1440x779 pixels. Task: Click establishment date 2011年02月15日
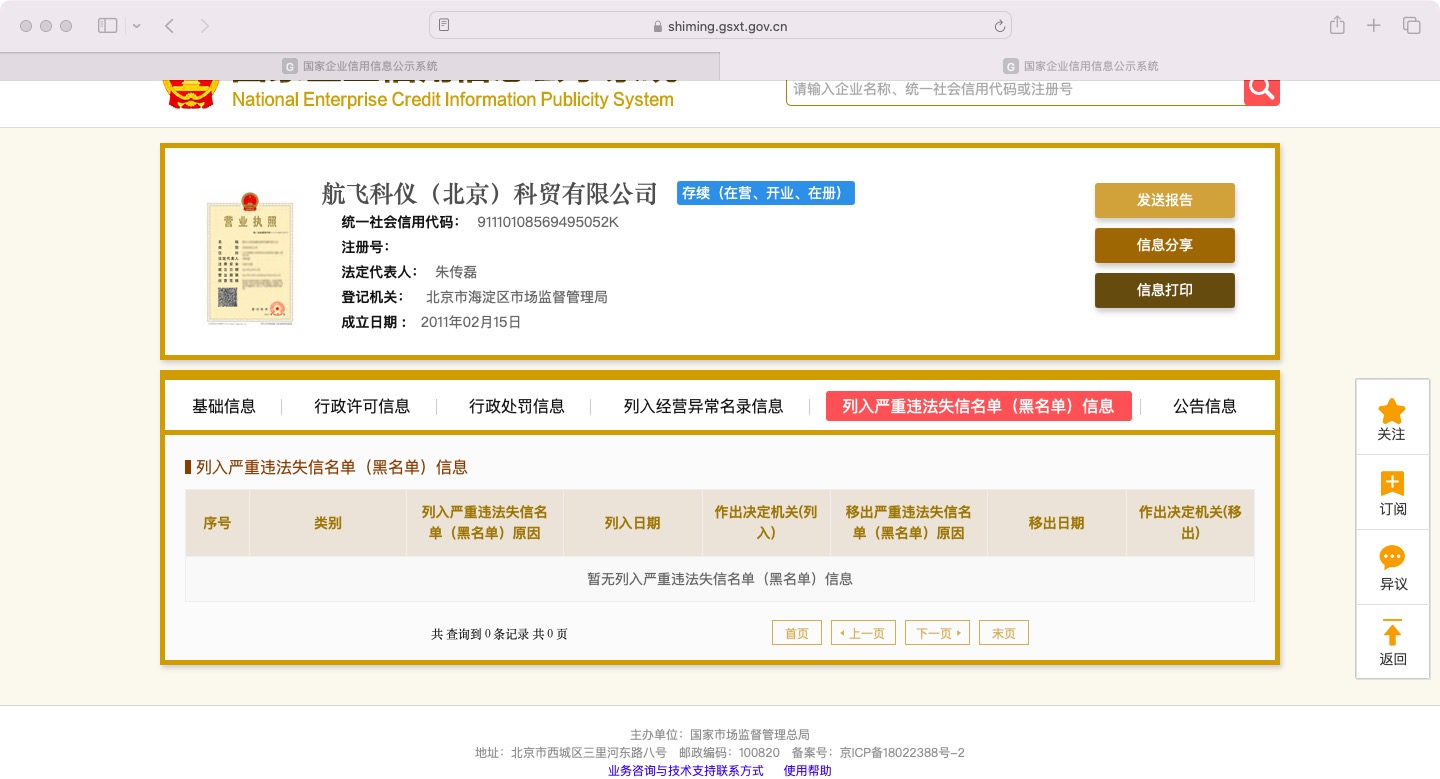pyautogui.click(x=471, y=322)
